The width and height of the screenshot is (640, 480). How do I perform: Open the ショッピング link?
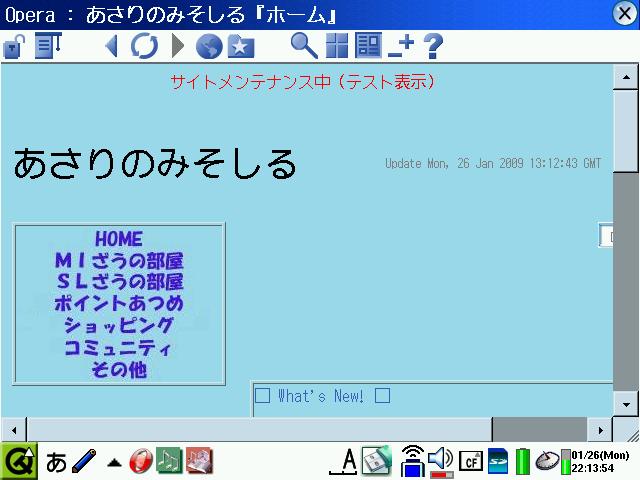(x=119, y=325)
